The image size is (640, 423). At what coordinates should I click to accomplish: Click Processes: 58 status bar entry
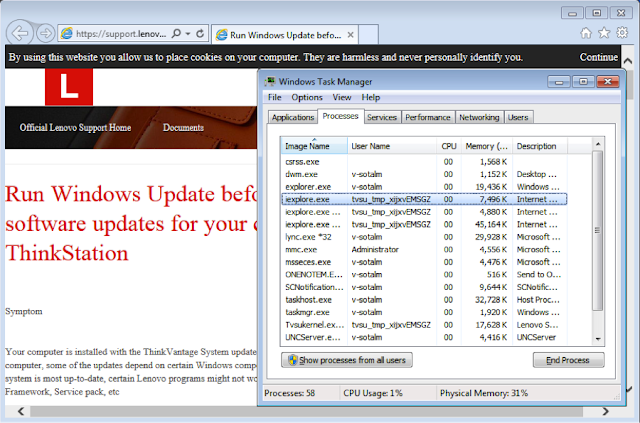click(289, 393)
